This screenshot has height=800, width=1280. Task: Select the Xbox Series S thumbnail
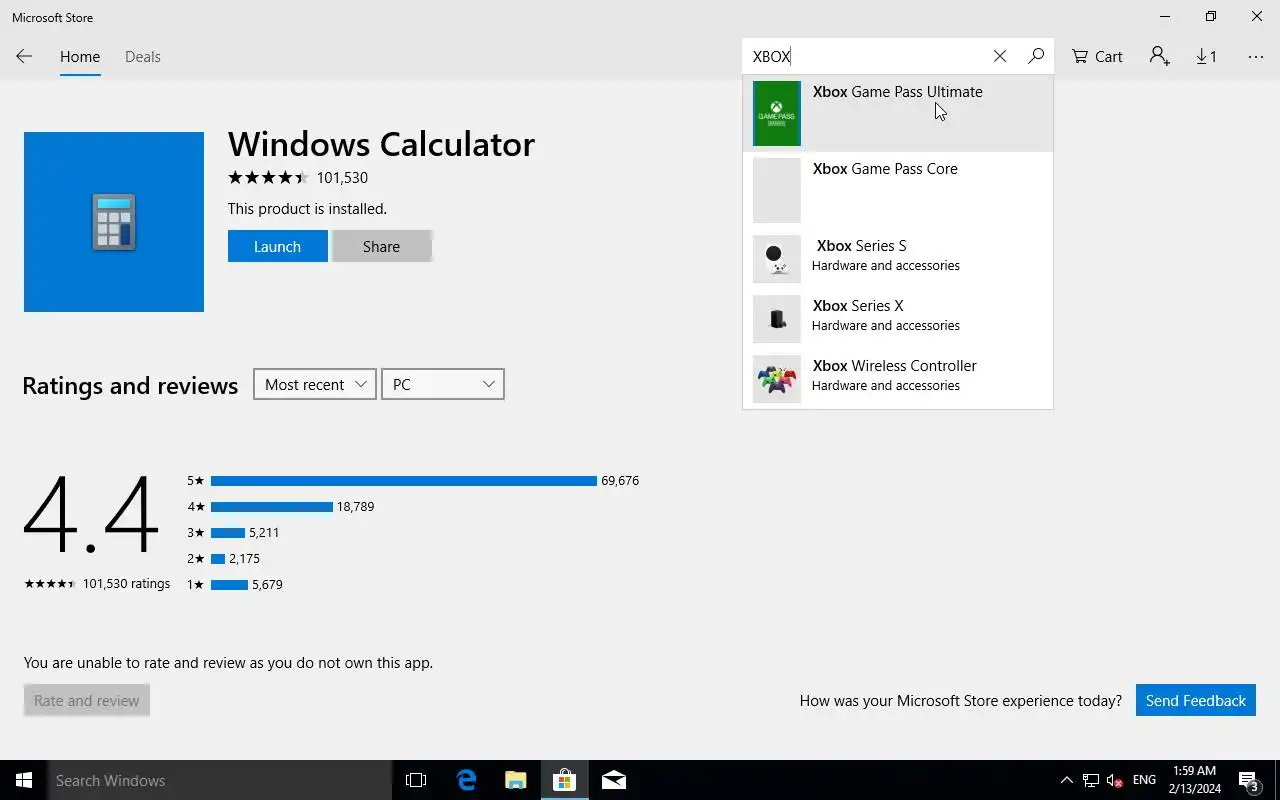point(777,259)
